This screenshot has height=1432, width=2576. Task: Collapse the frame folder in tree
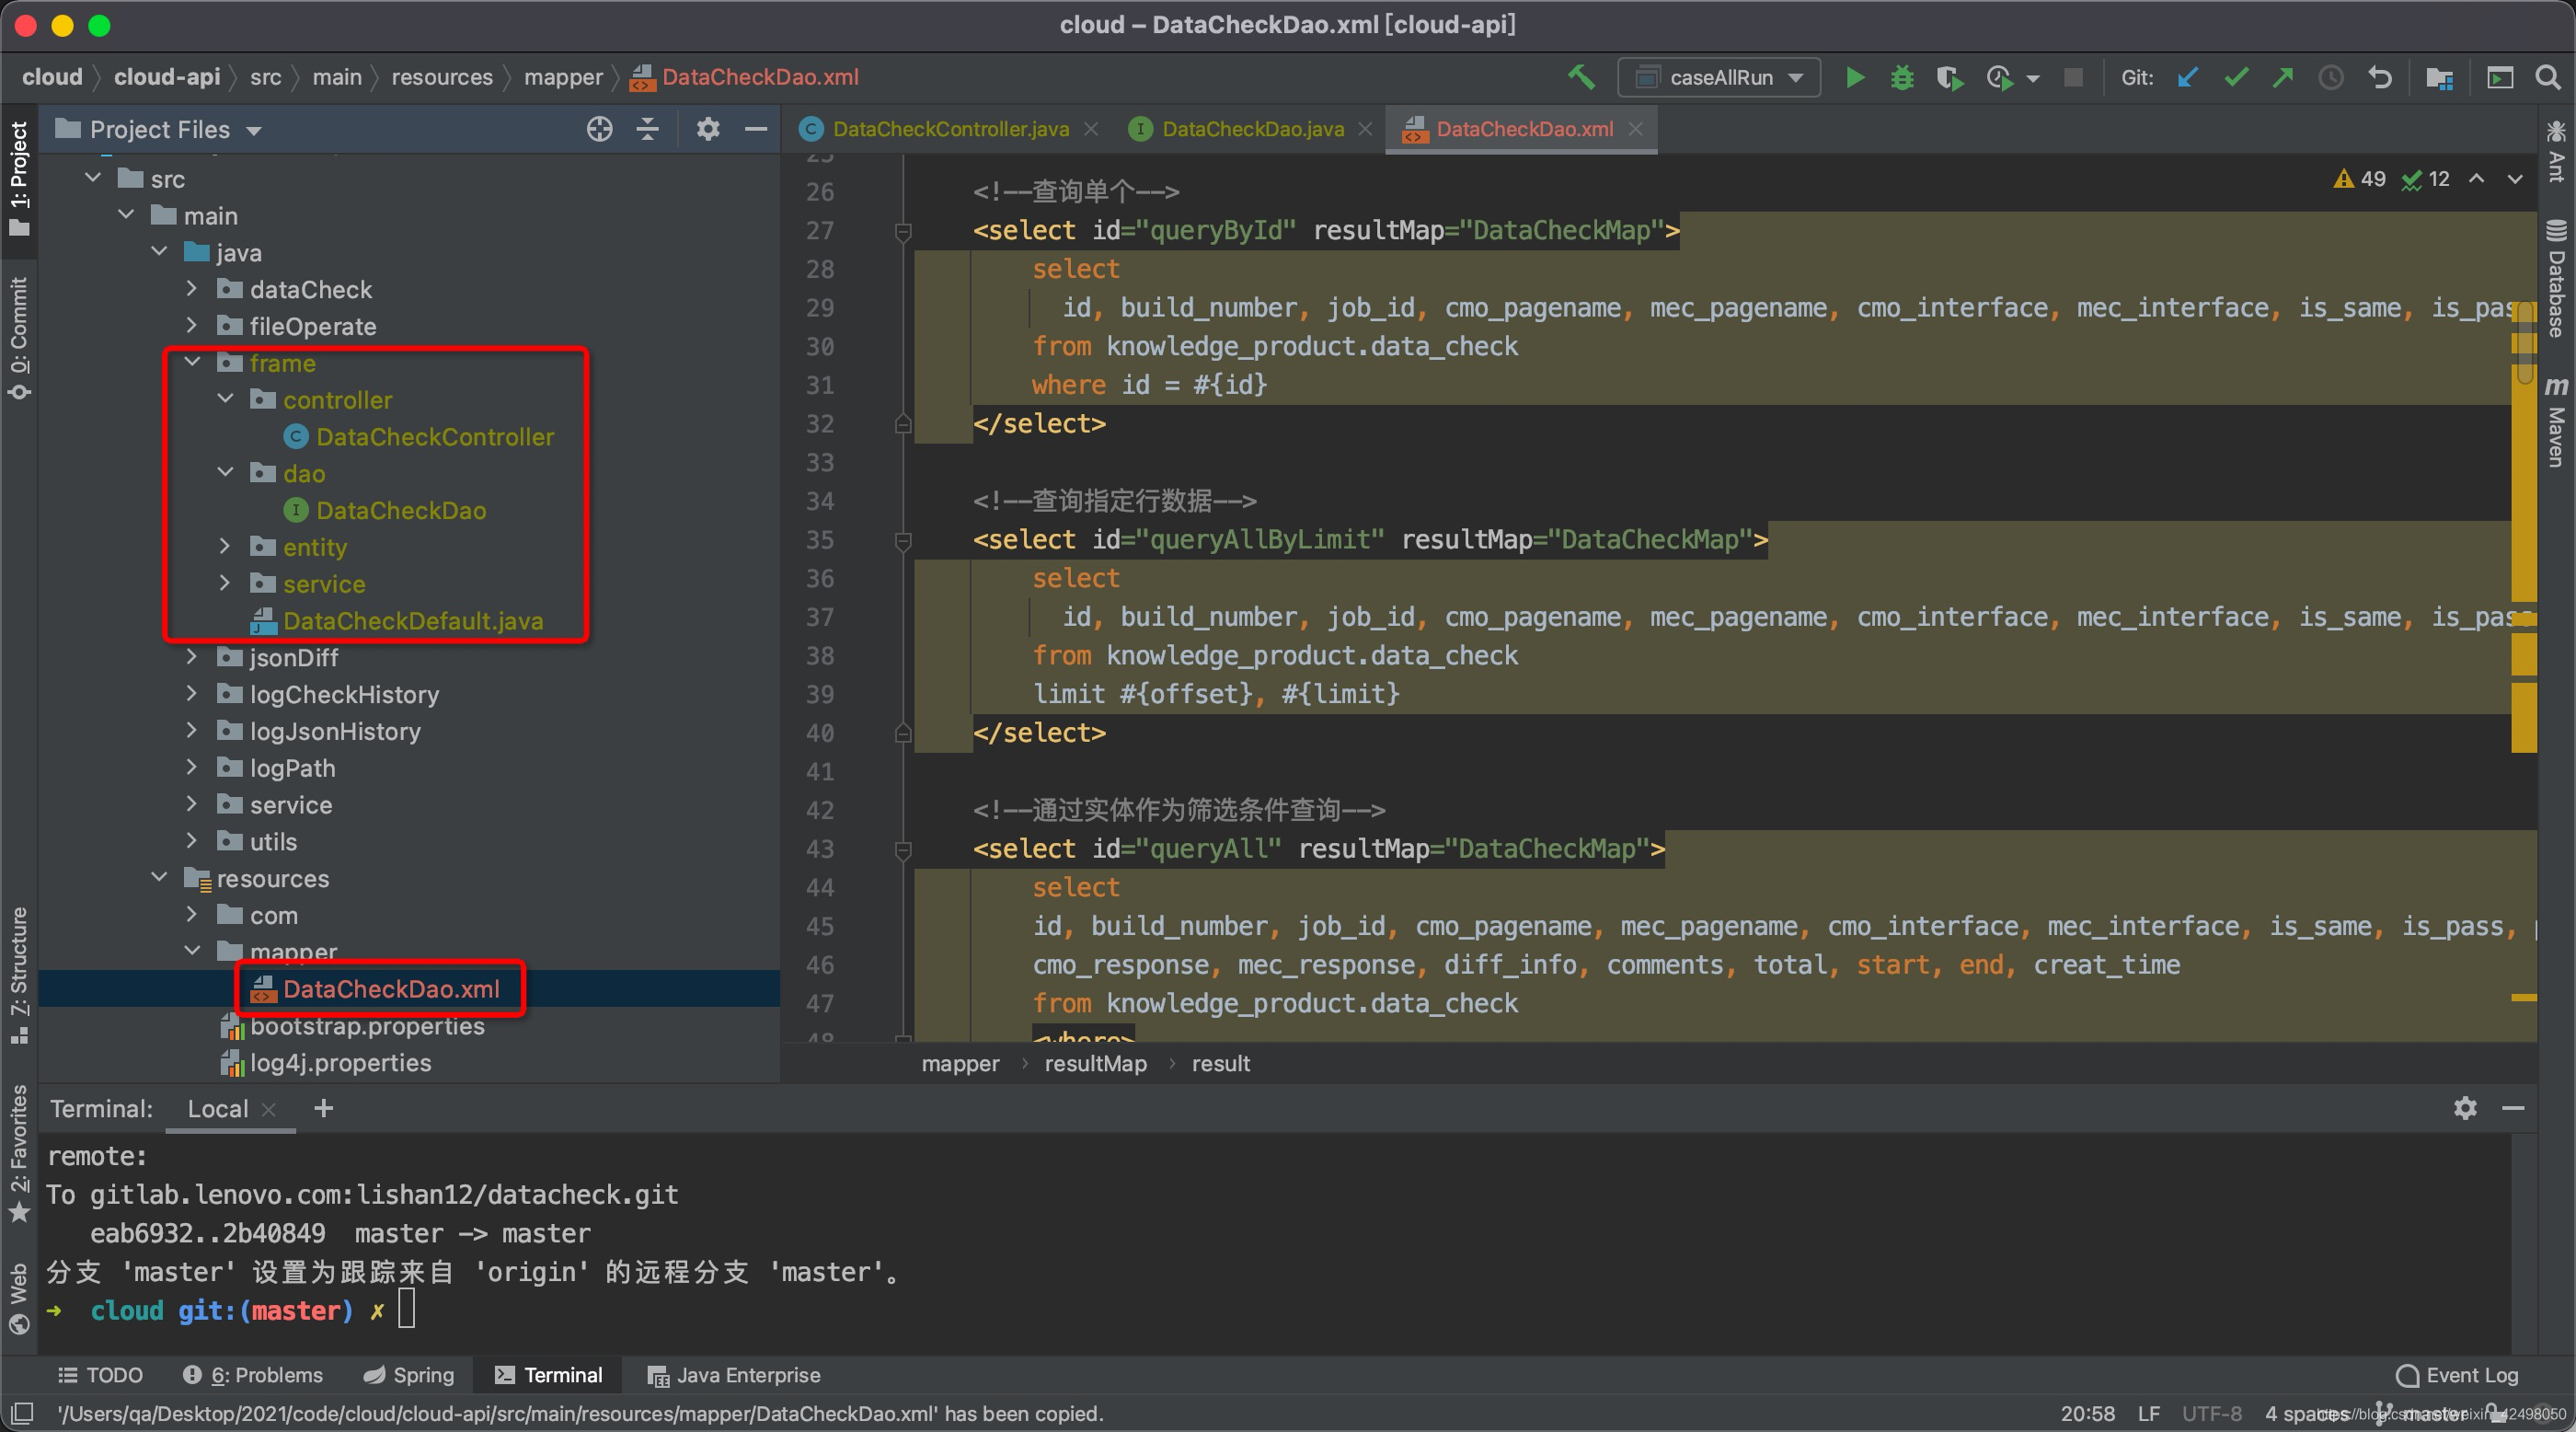193,363
